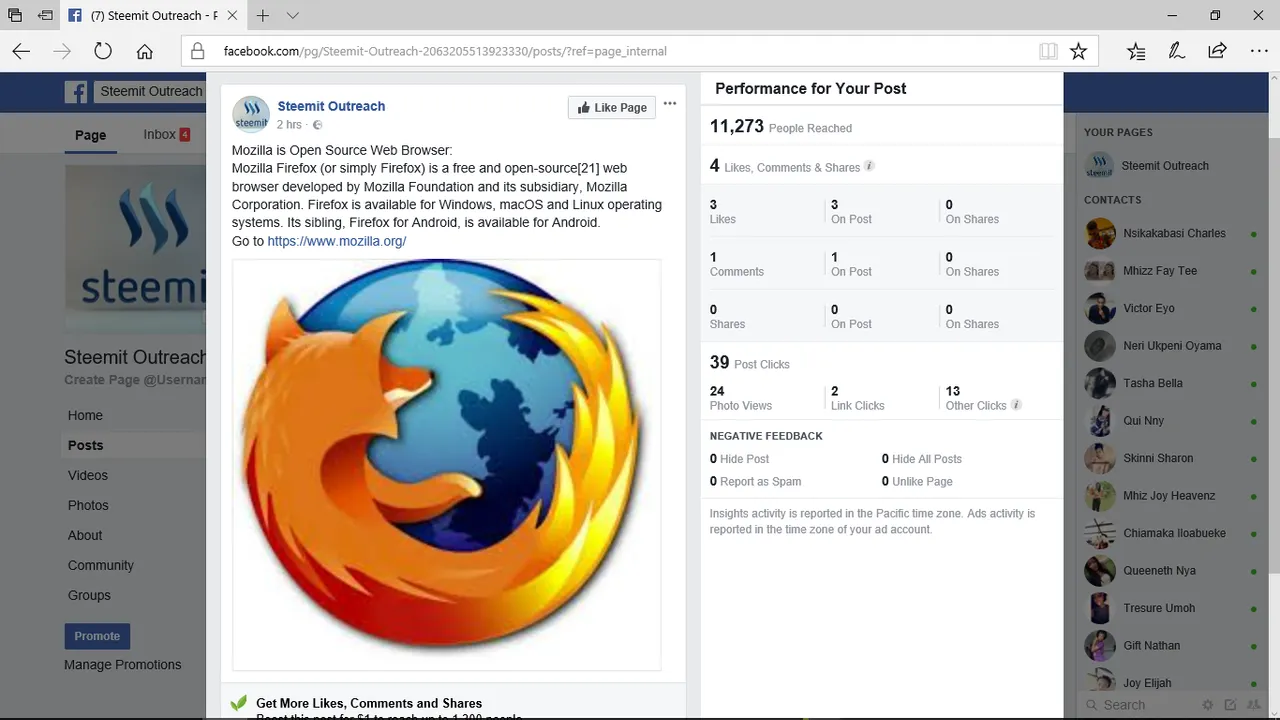This screenshot has width=1280, height=720.
Task: Open chat with Victor Eyo
Action: (x=1172, y=308)
